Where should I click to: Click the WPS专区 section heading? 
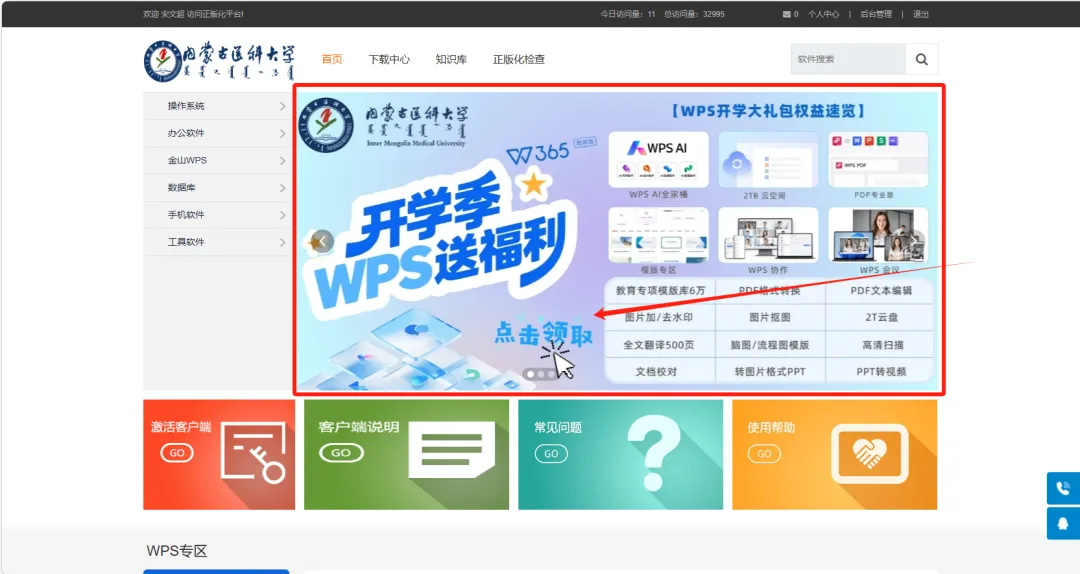(x=177, y=551)
